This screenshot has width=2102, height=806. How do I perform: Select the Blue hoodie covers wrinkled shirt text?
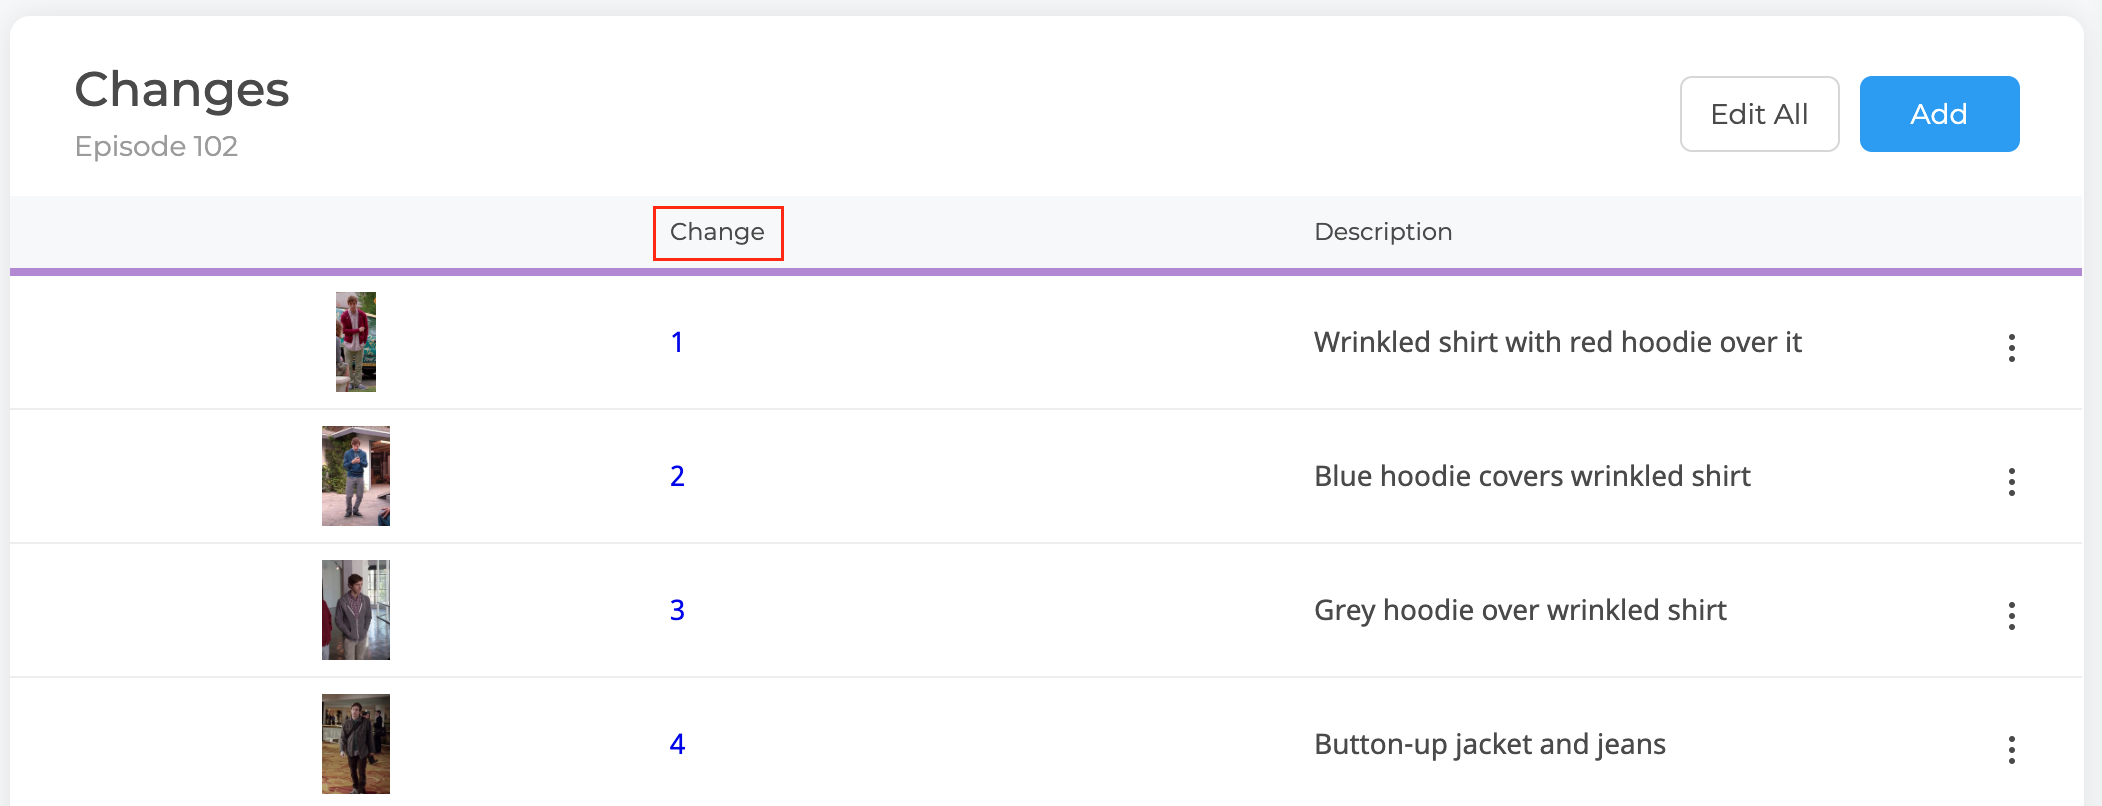[1532, 476]
